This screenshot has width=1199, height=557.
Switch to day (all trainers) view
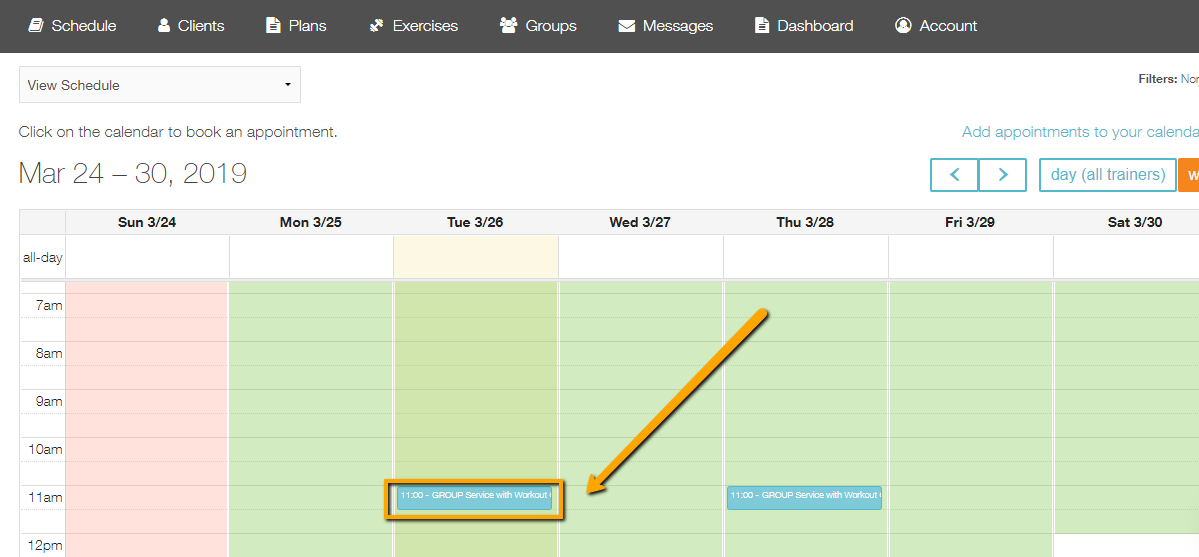[1107, 175]
